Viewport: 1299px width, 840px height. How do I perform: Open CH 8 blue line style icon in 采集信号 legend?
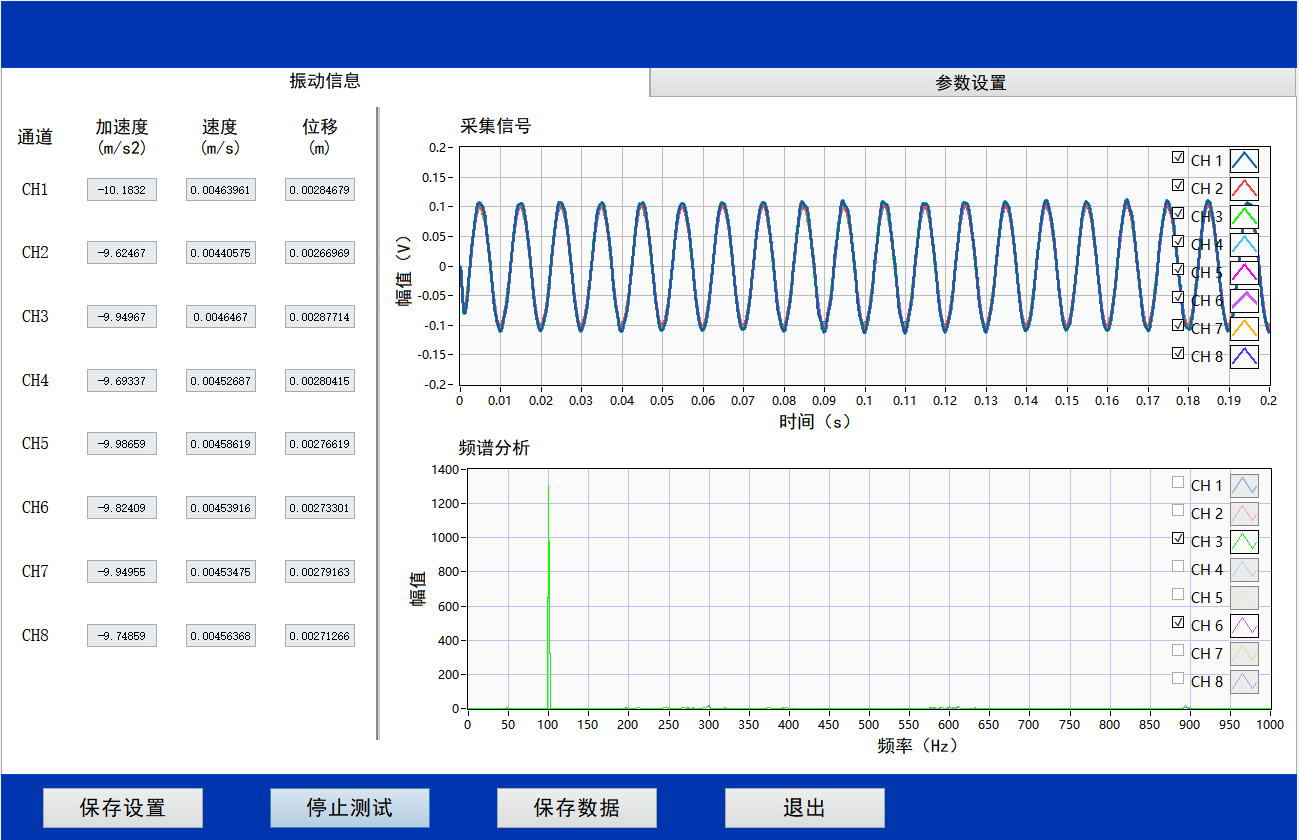[x=1244, y=356]
